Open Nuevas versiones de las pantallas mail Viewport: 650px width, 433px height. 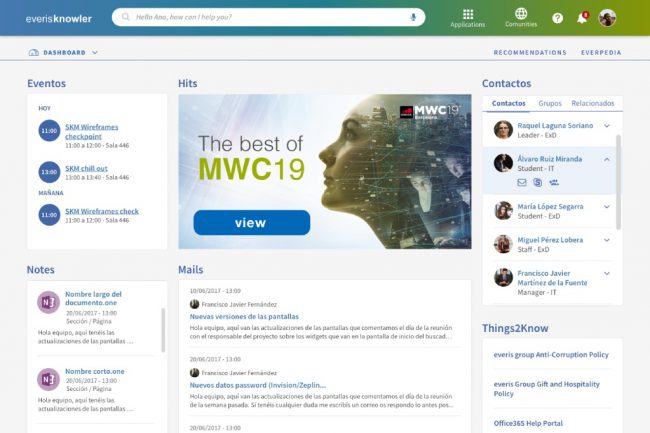(244, 316)
